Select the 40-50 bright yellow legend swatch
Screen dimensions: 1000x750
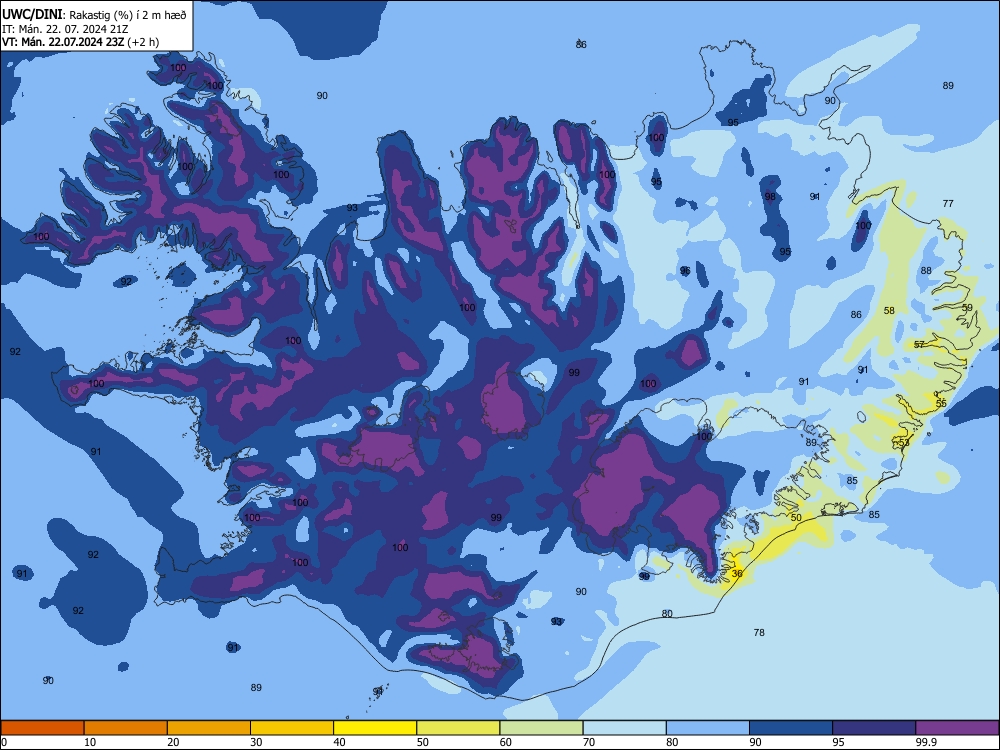coord(375,728)
